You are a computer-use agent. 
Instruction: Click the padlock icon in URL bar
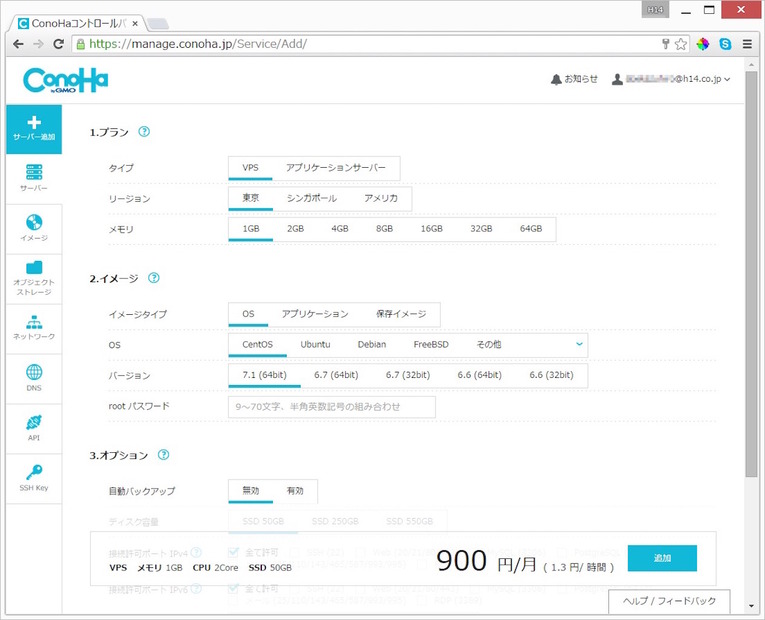click(81, 44)
